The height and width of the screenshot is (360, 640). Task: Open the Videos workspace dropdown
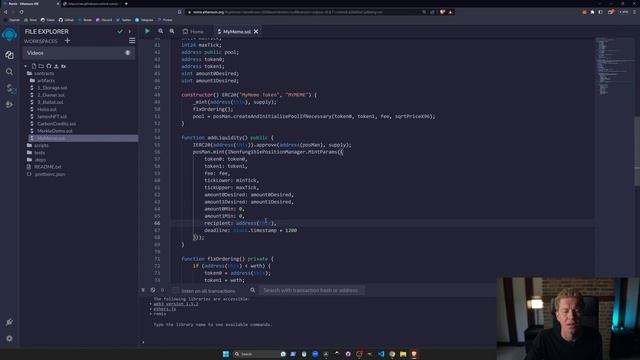[78, 53]
